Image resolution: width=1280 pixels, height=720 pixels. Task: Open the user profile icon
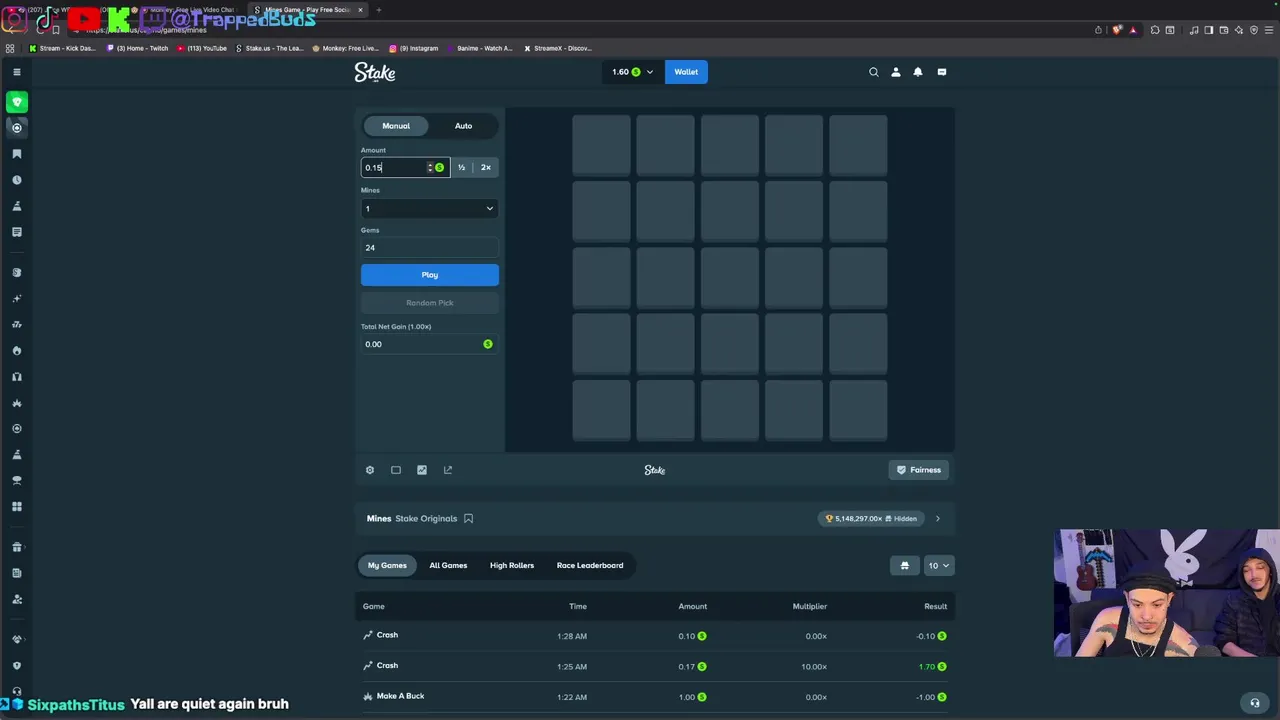click(x=896, y=72)
